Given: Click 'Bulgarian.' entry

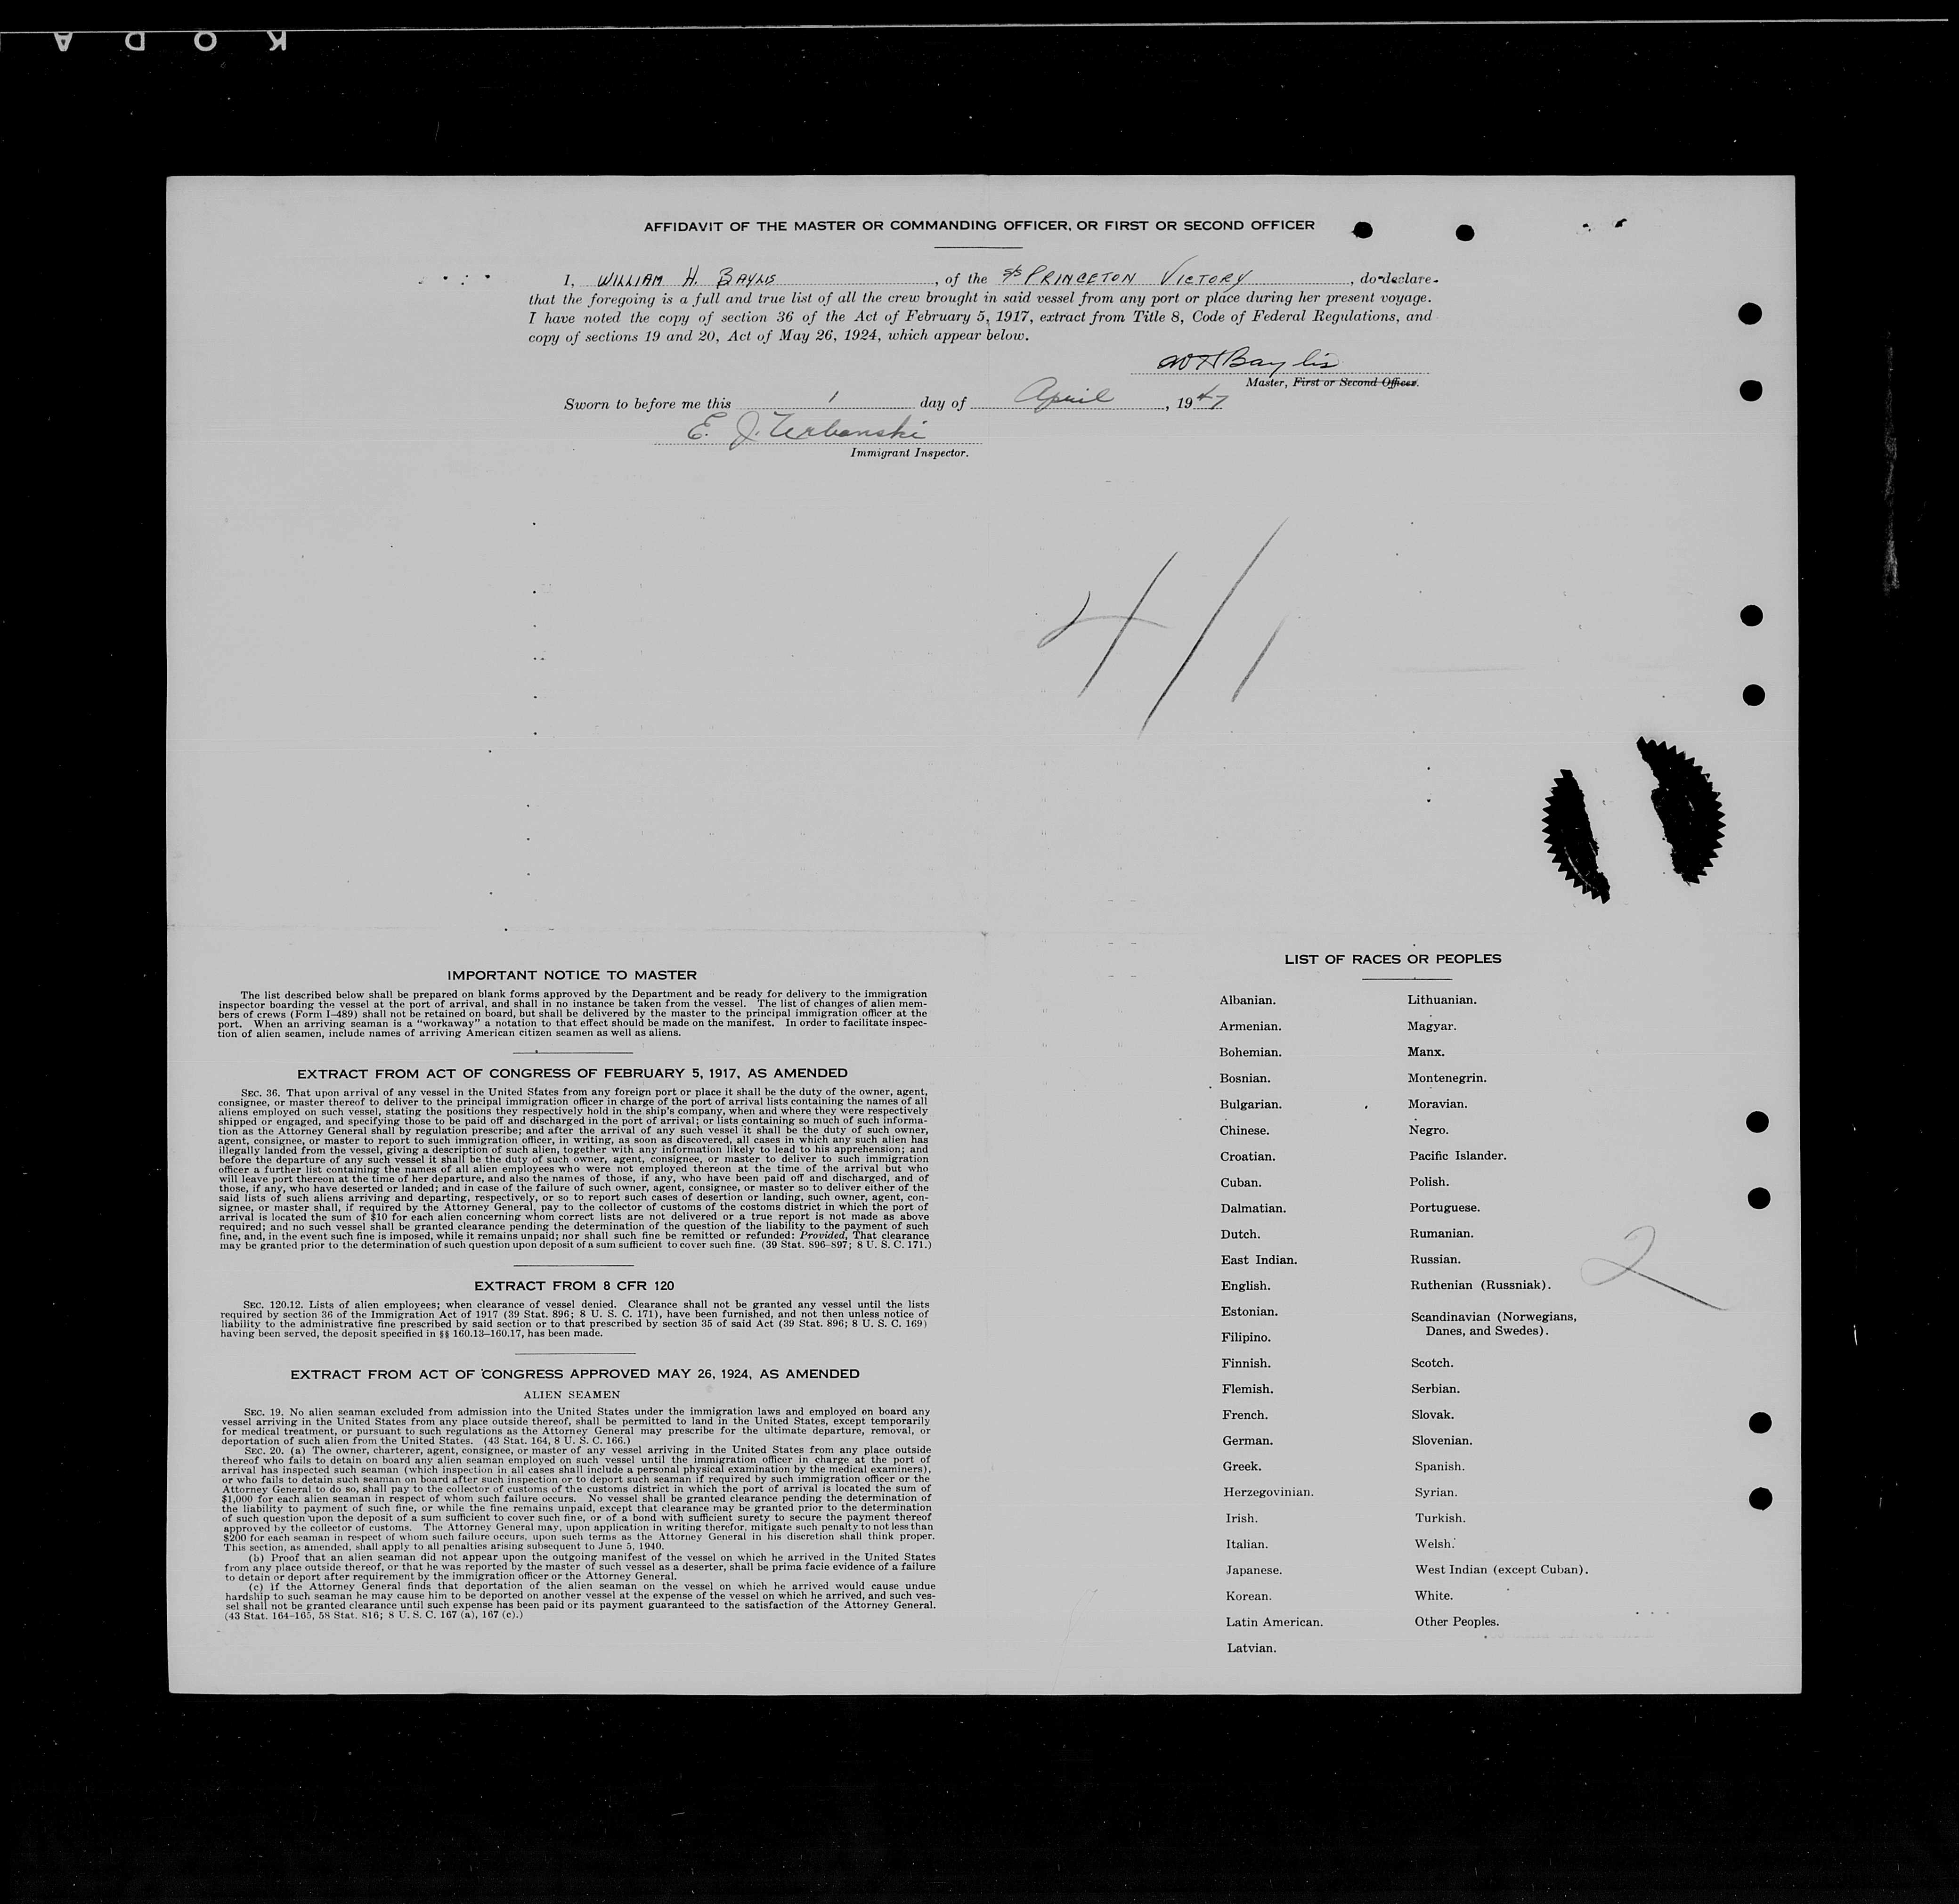Looking at the screenshot, I should [1250, 1104].
